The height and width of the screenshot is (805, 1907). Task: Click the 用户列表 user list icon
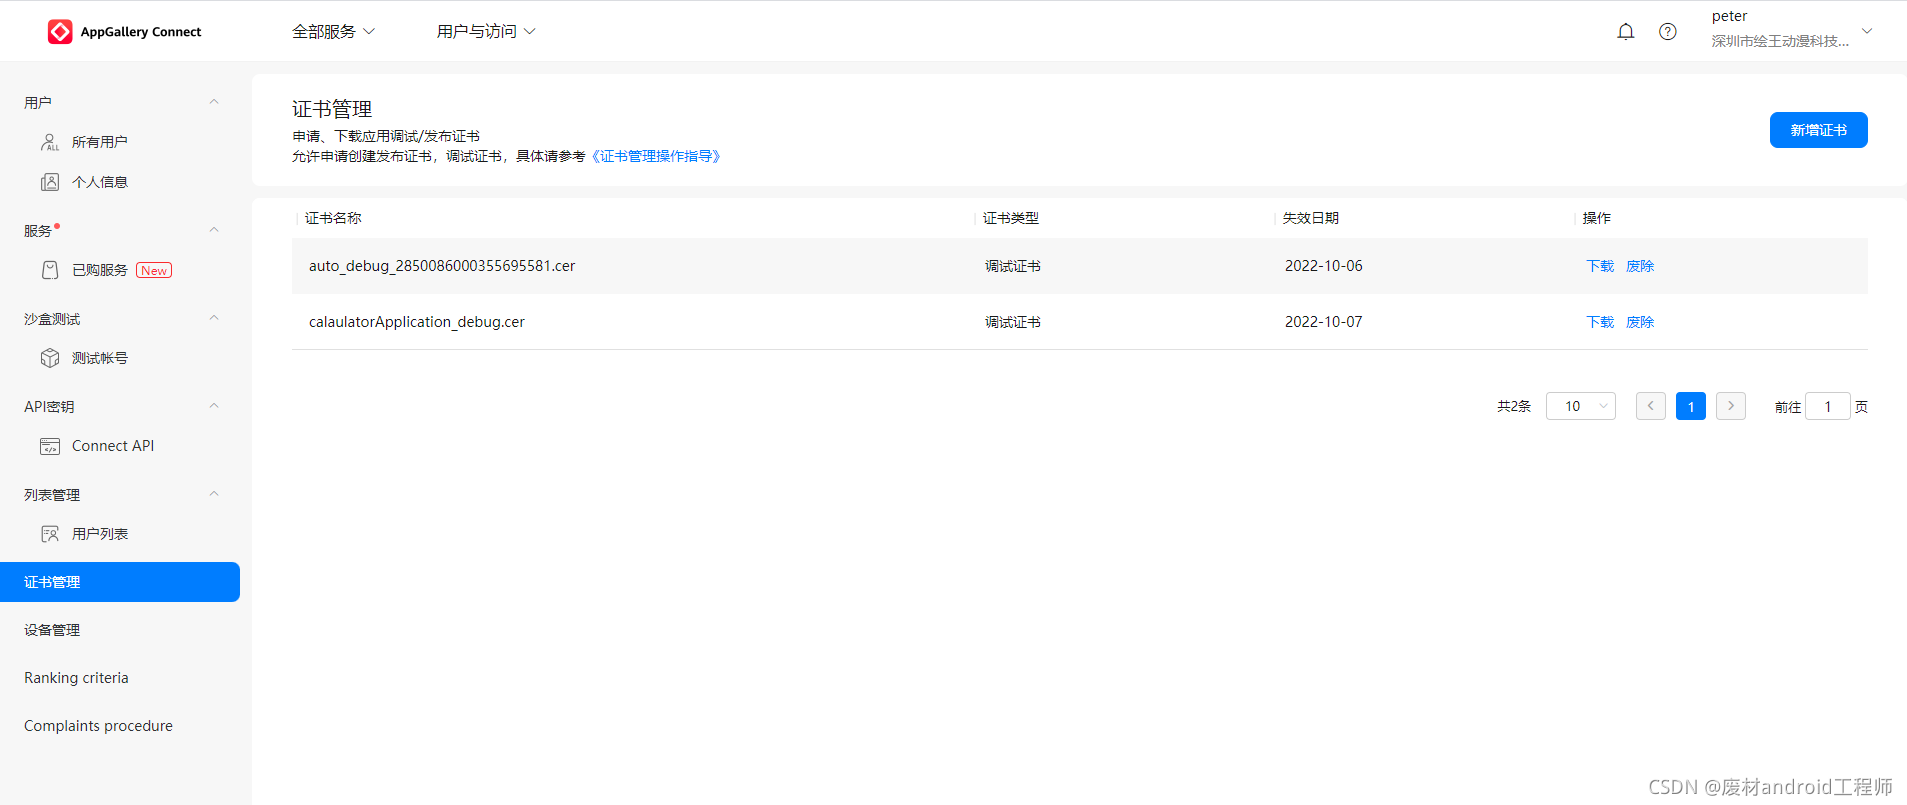click(x=50, y=534)
